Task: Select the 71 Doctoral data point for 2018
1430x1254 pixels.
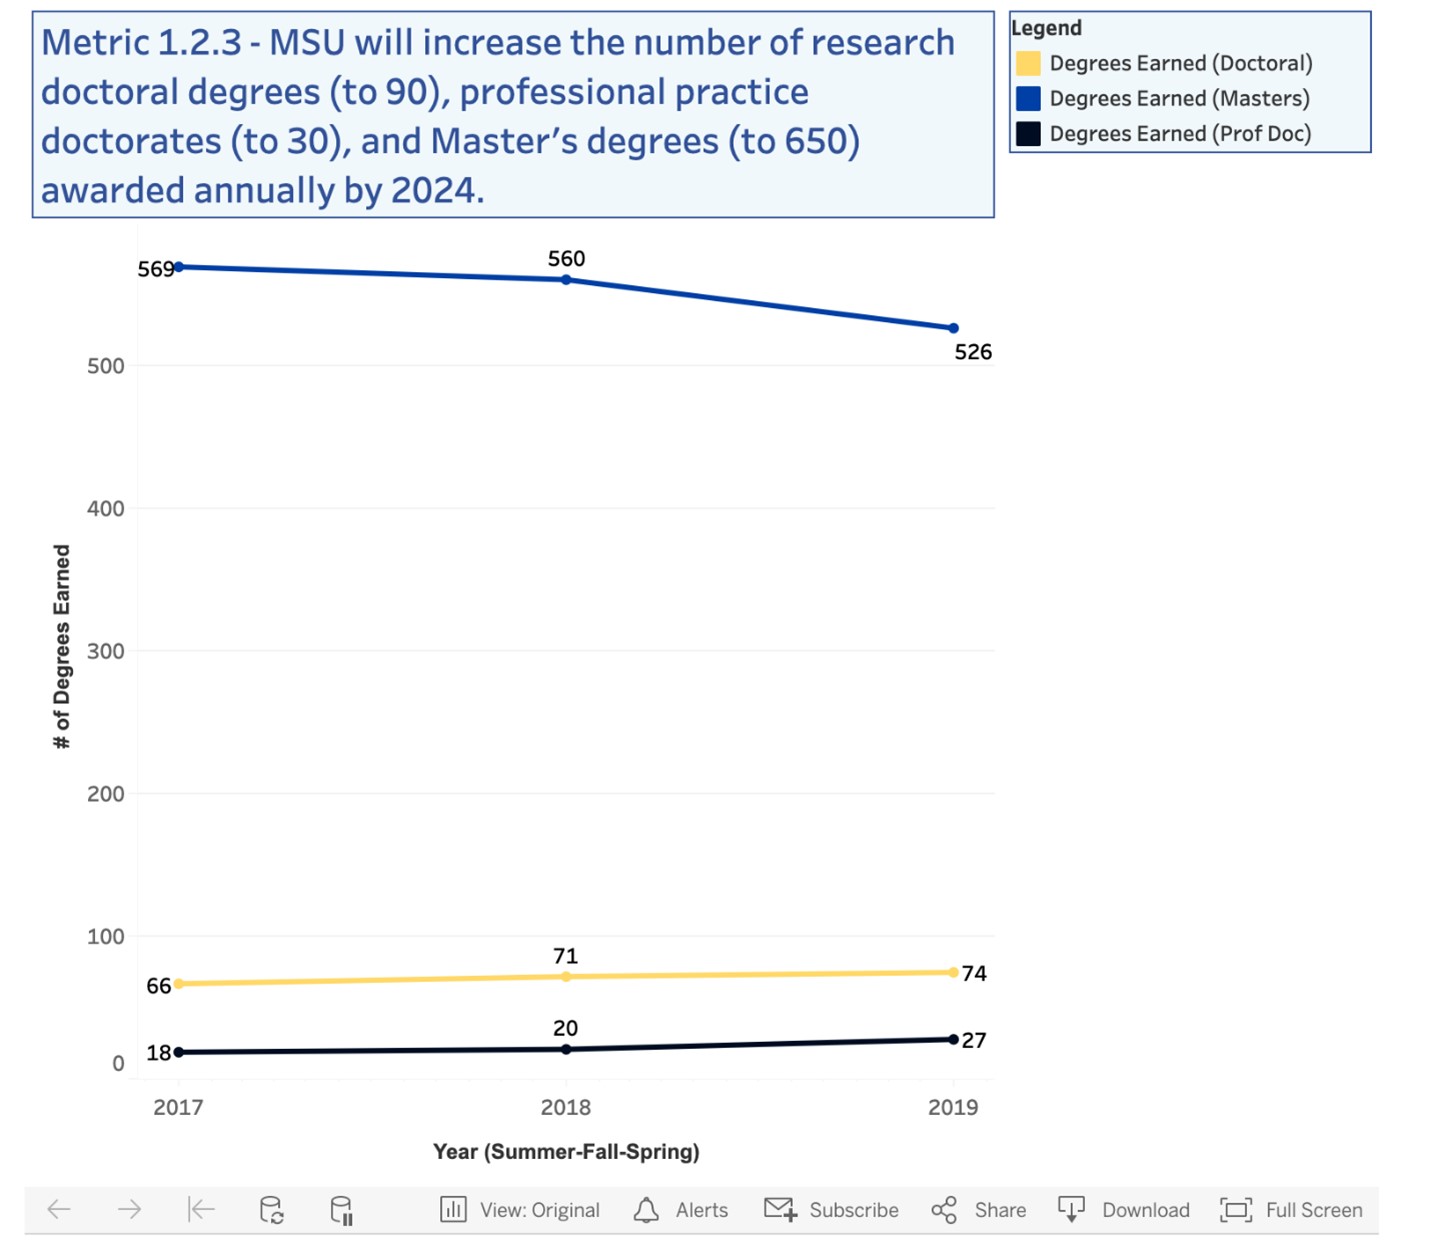Action: coord(566,977)
